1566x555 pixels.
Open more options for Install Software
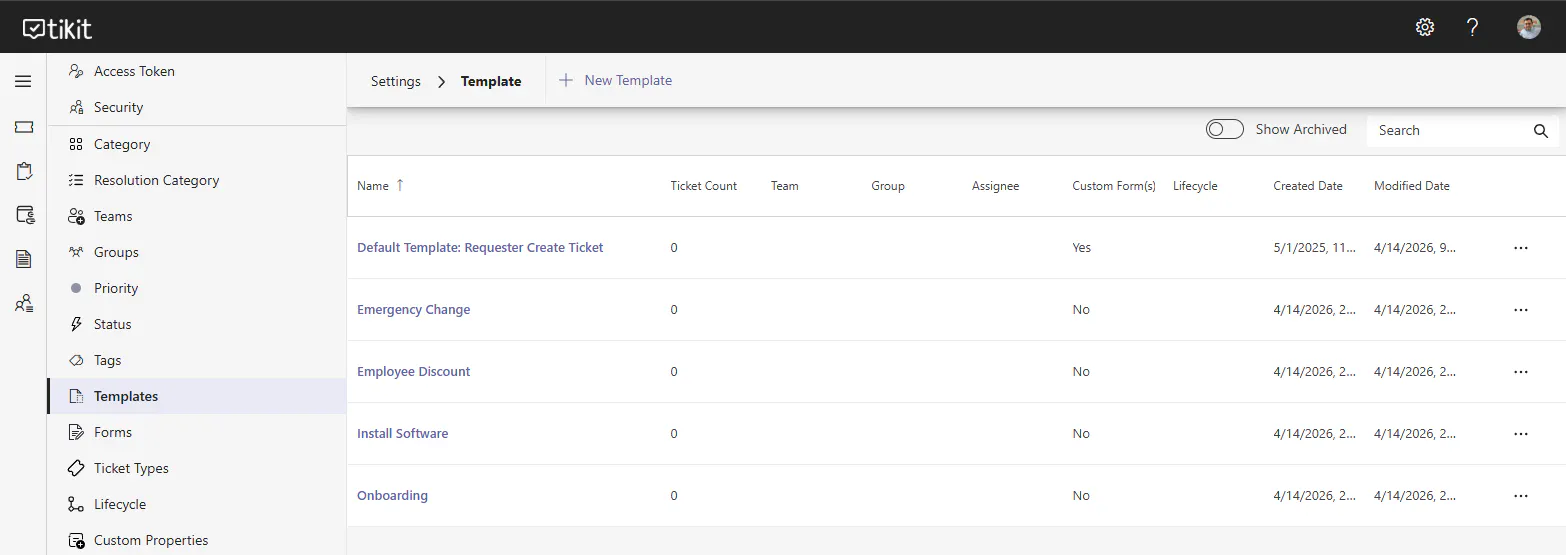click(x=1521, y=434)
